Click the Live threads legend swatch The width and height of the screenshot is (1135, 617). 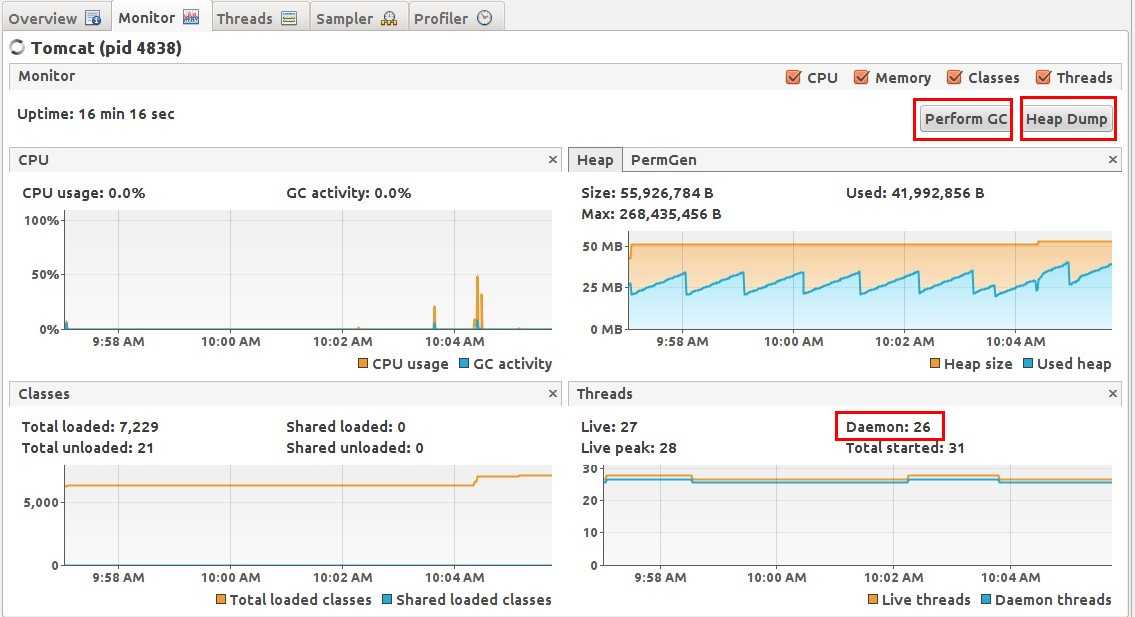tap(872, 600)
